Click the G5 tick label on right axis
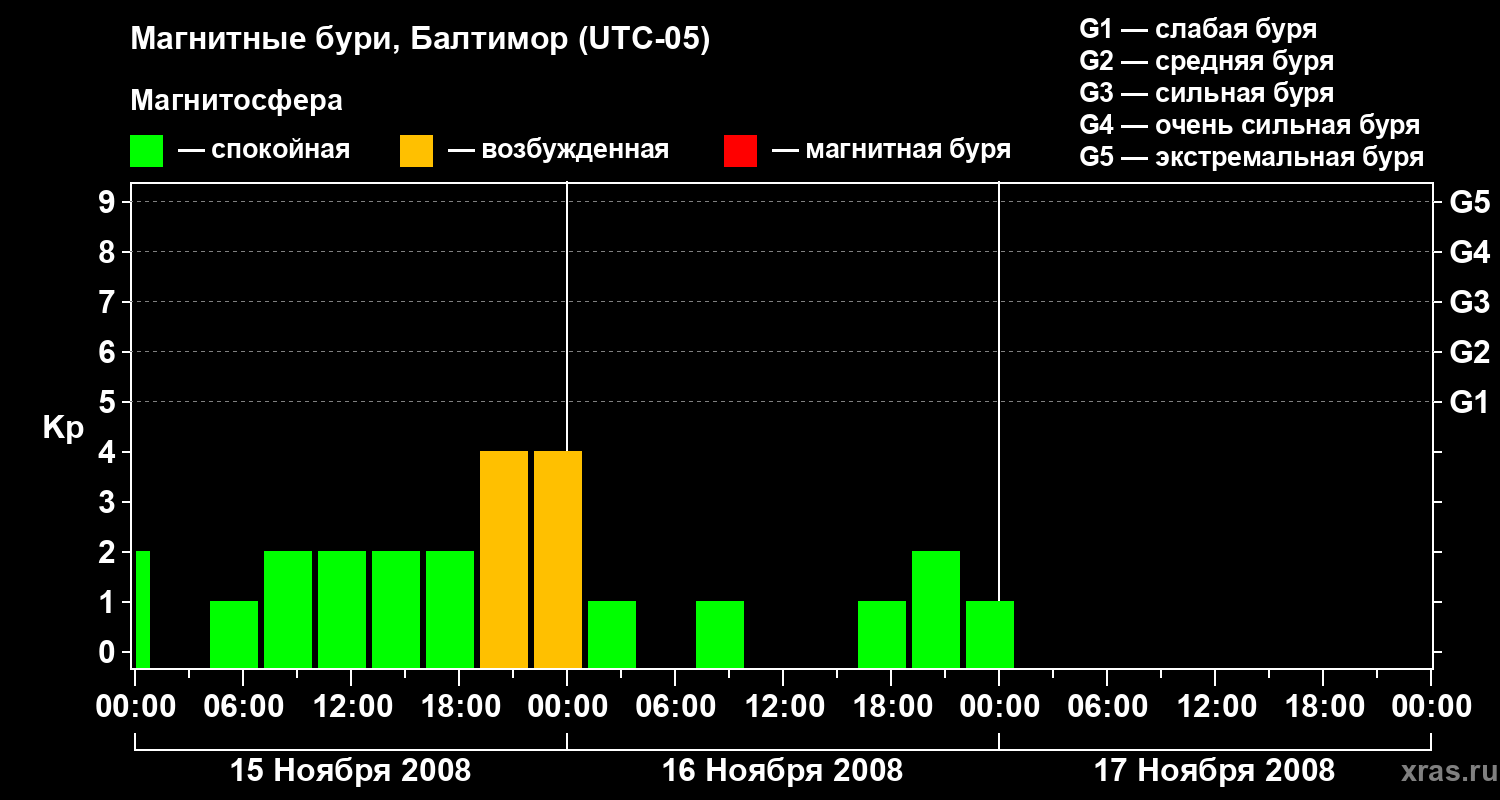The width and height of the screenshot is (1500, 800). [1469, 202]
